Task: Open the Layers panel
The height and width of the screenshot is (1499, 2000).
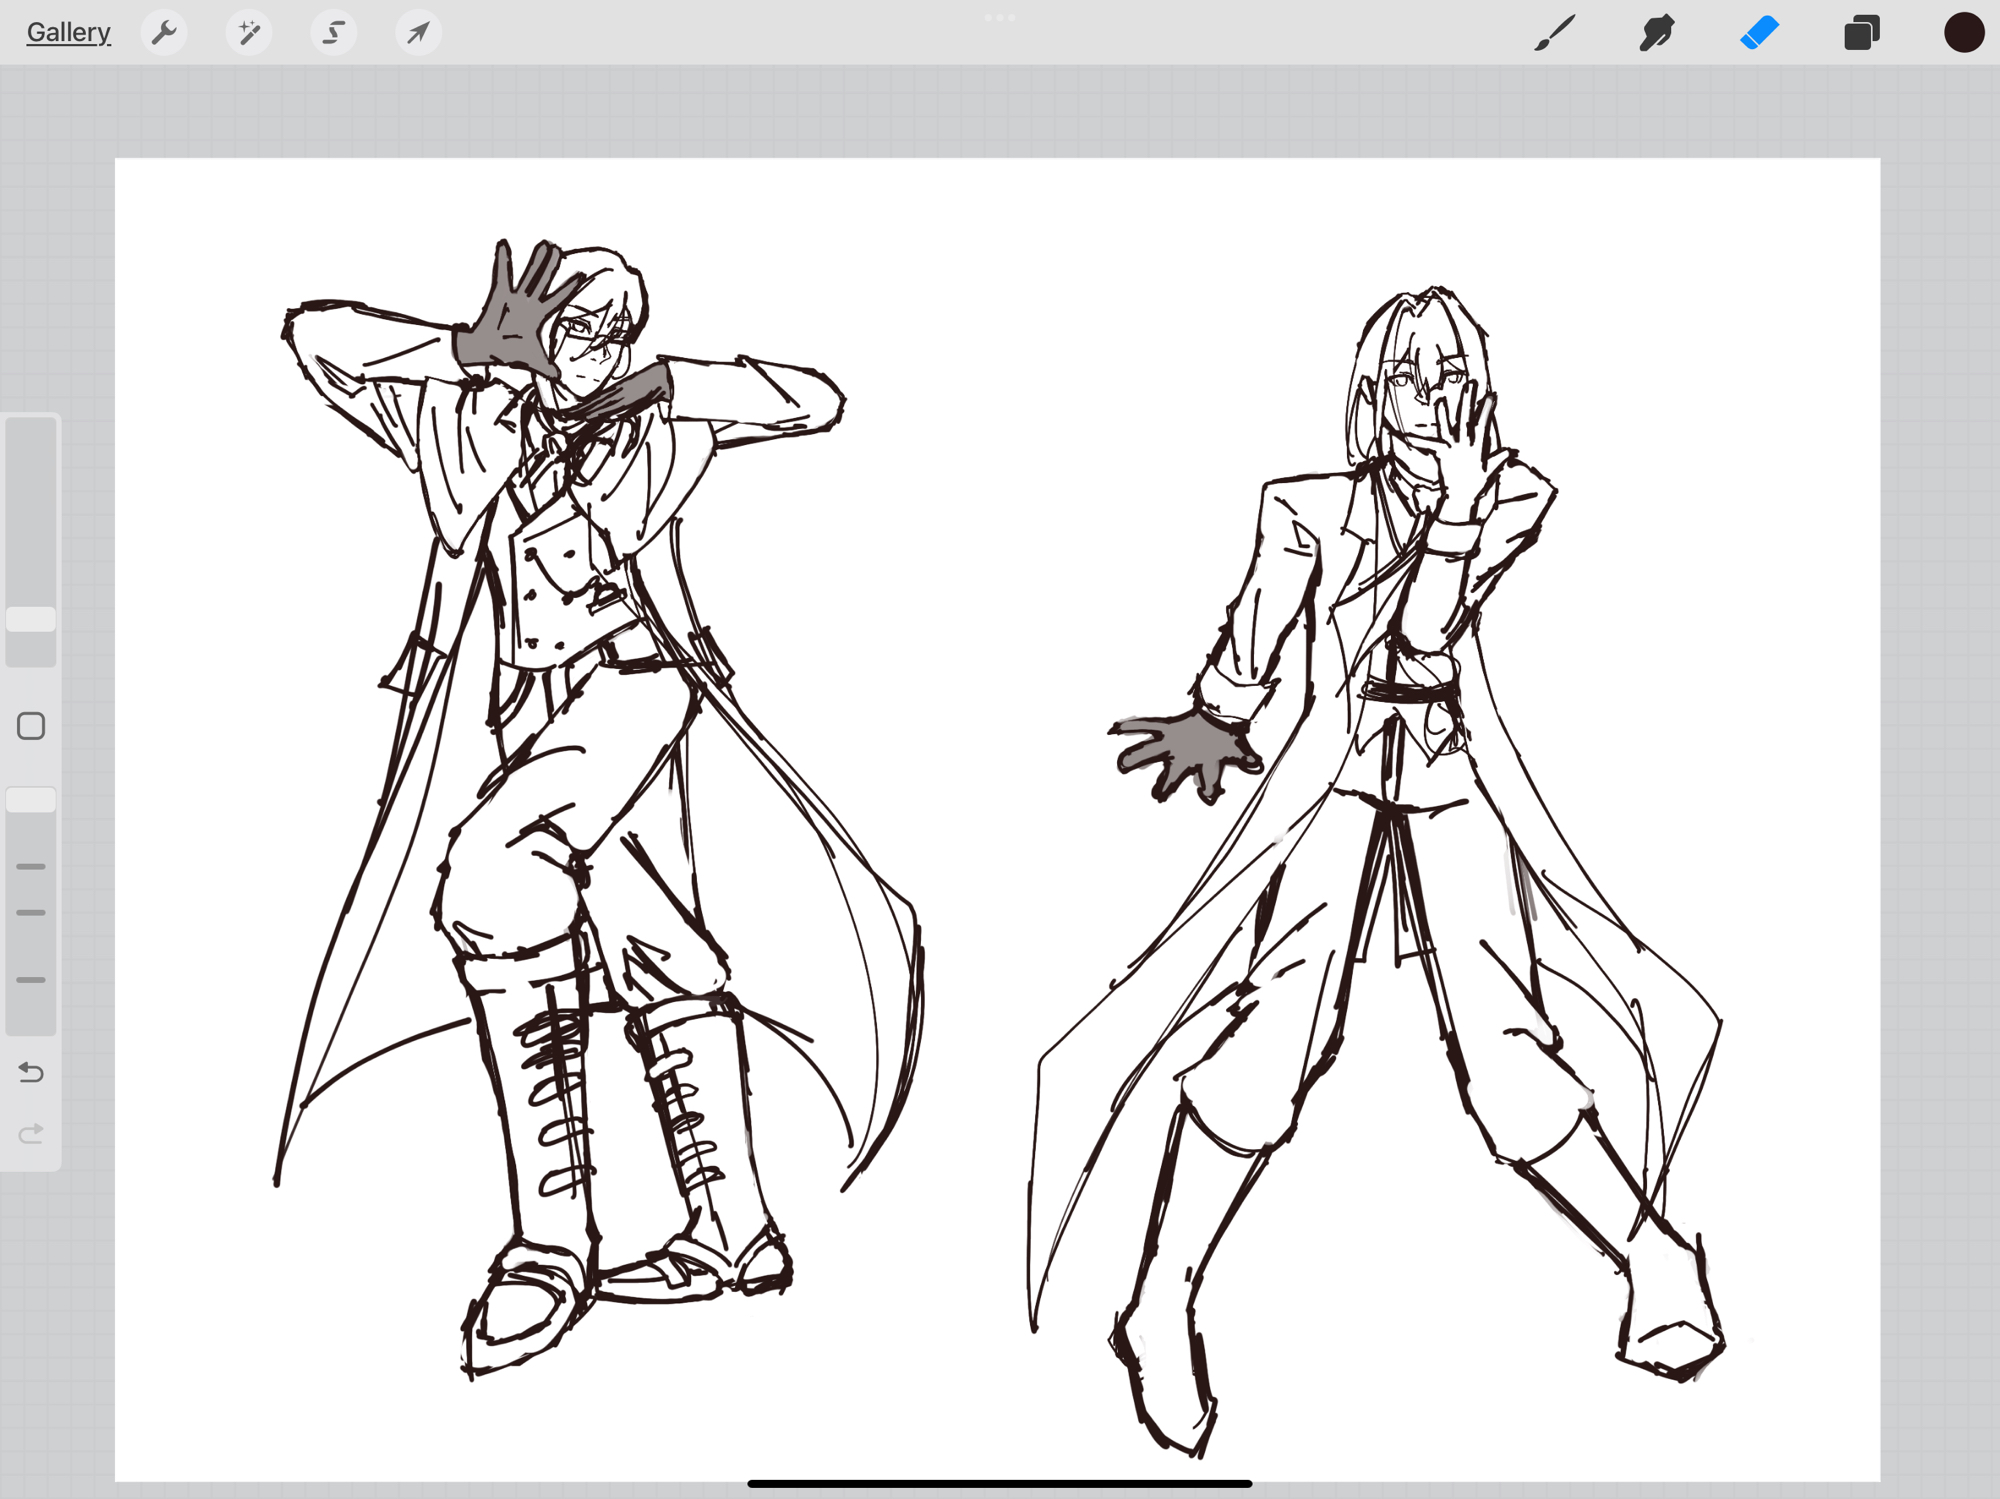Action: tap(1861, 33)
